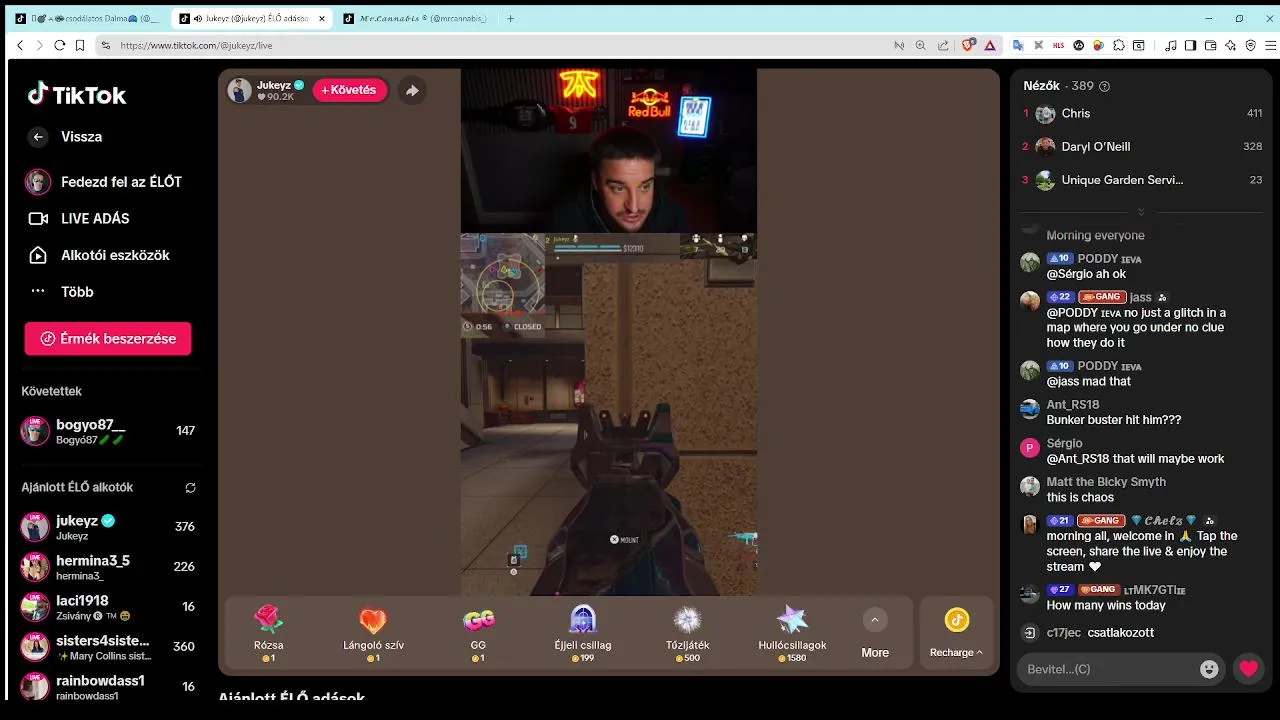
Task: Select viewer Daryl O'Neill
Action: click(1141, 147)
